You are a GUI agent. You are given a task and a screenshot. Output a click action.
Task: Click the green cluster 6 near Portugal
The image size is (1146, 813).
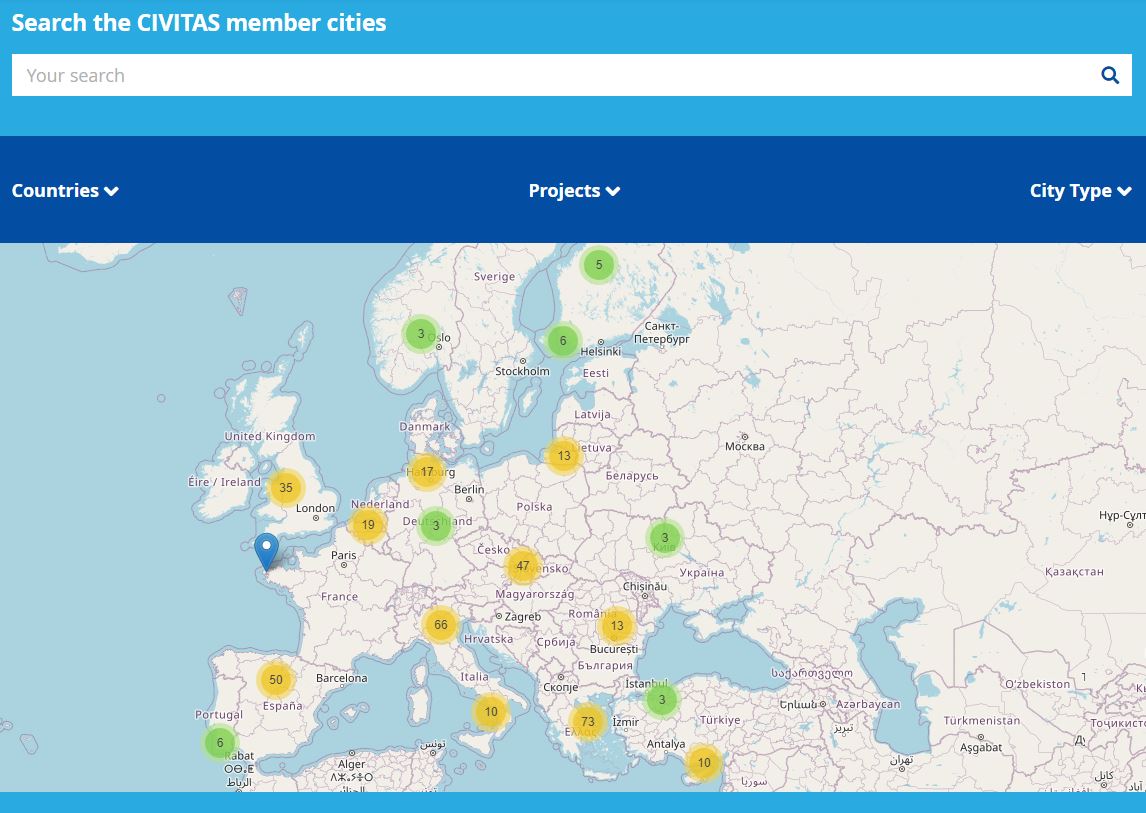[x=219, y=743]
